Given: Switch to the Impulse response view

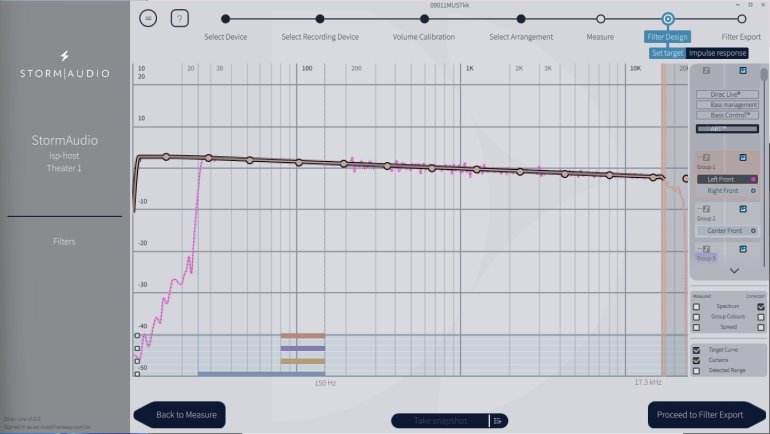Looking at the screenshot, I should 717,53.
